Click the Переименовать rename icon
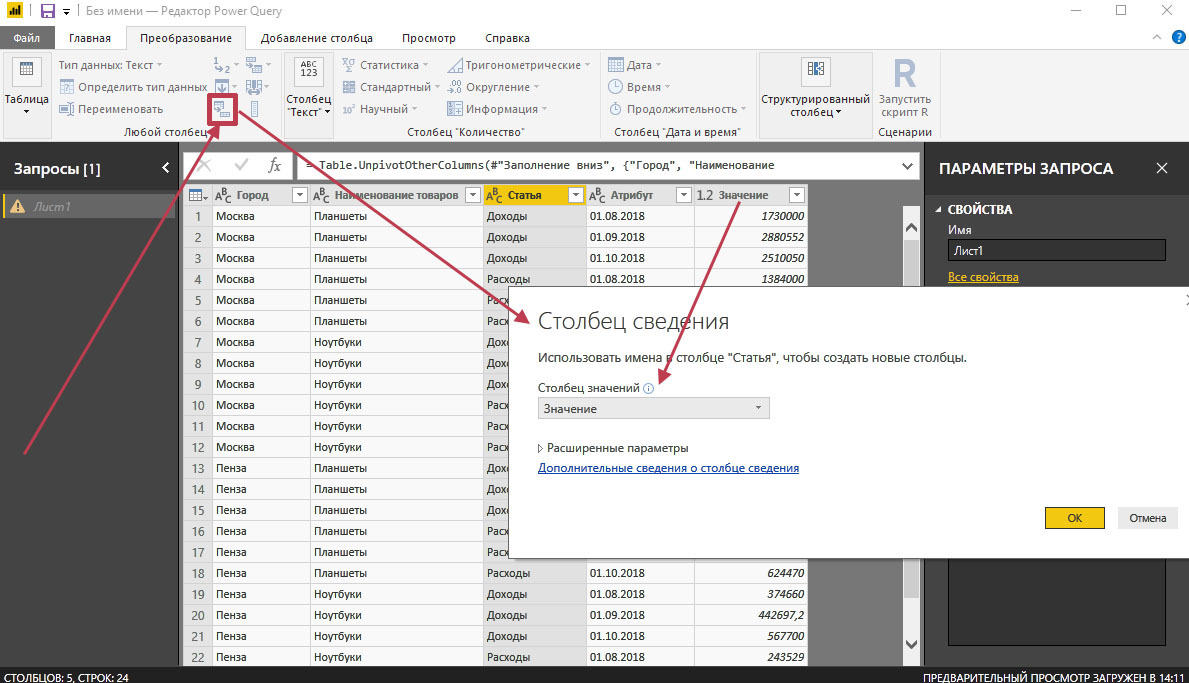 coord(67,109)
